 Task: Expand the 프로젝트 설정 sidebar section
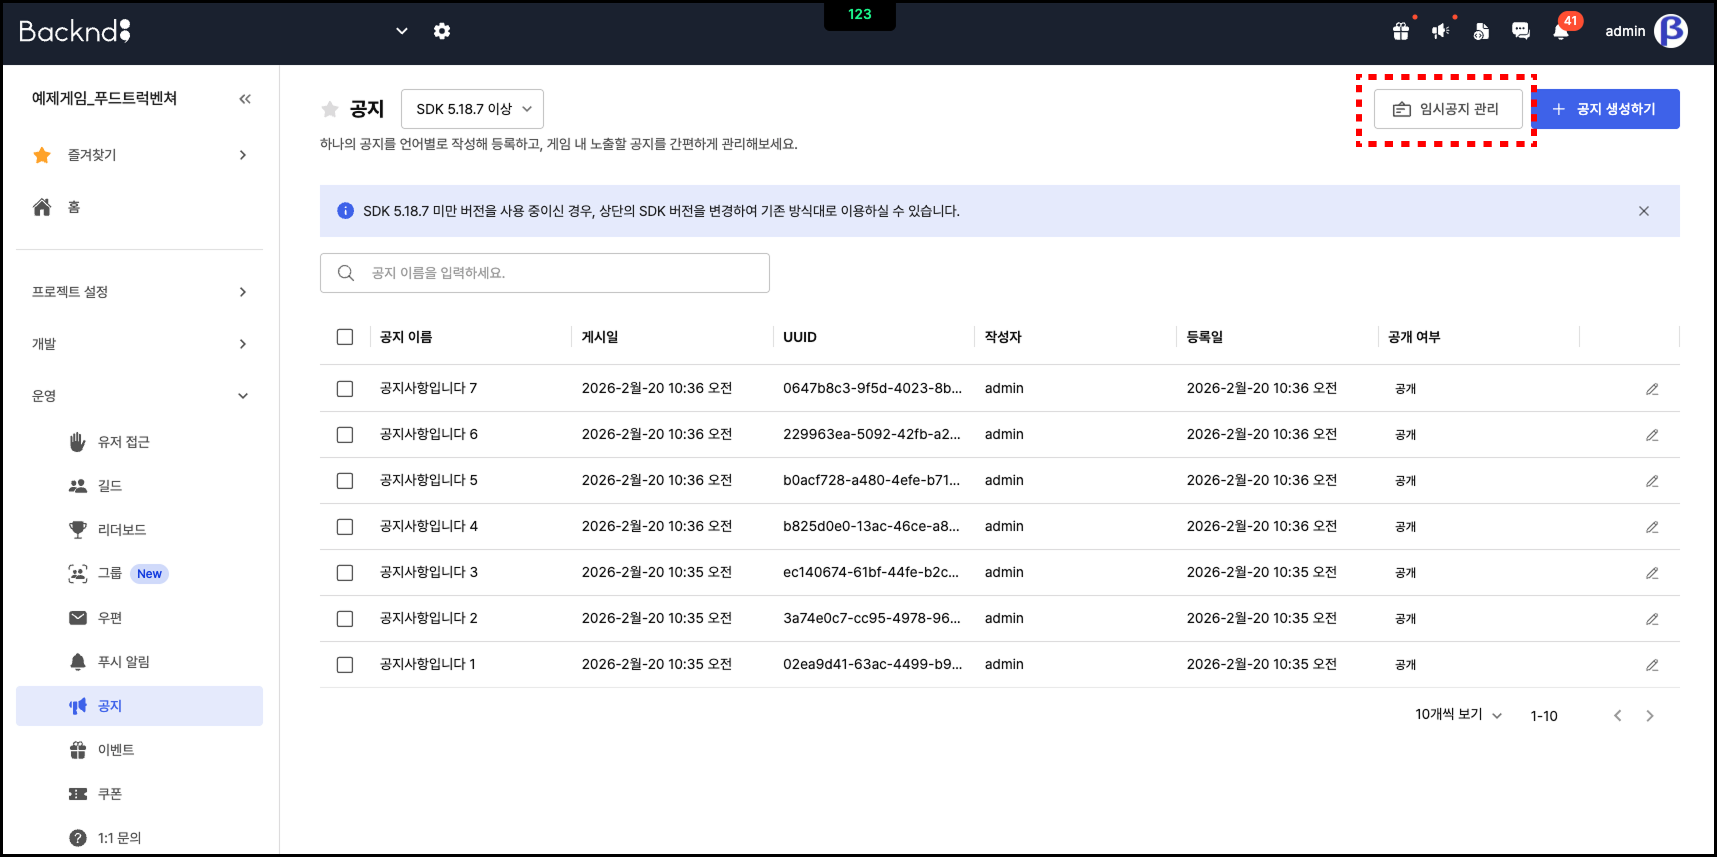coord(139,292)
